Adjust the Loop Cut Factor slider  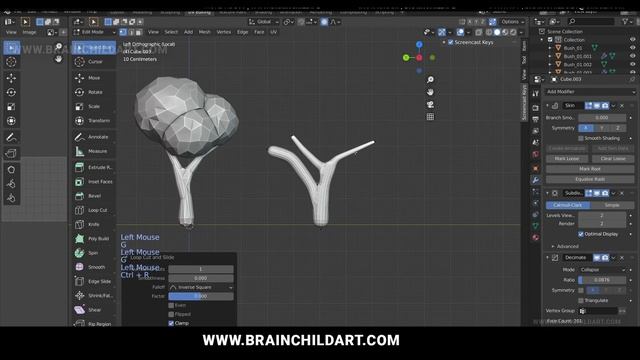click(201, 296)
